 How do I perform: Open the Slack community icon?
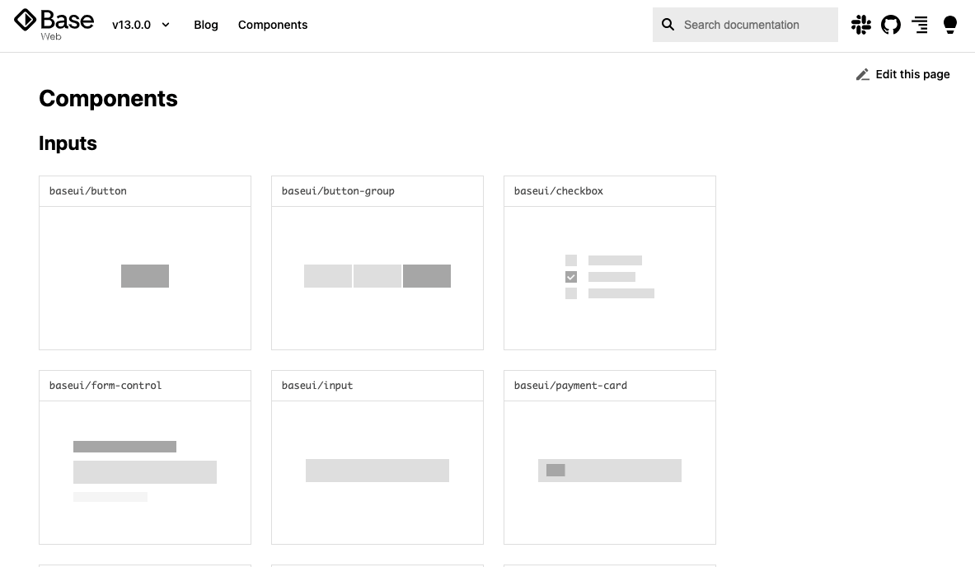click(x=860, y=25)
